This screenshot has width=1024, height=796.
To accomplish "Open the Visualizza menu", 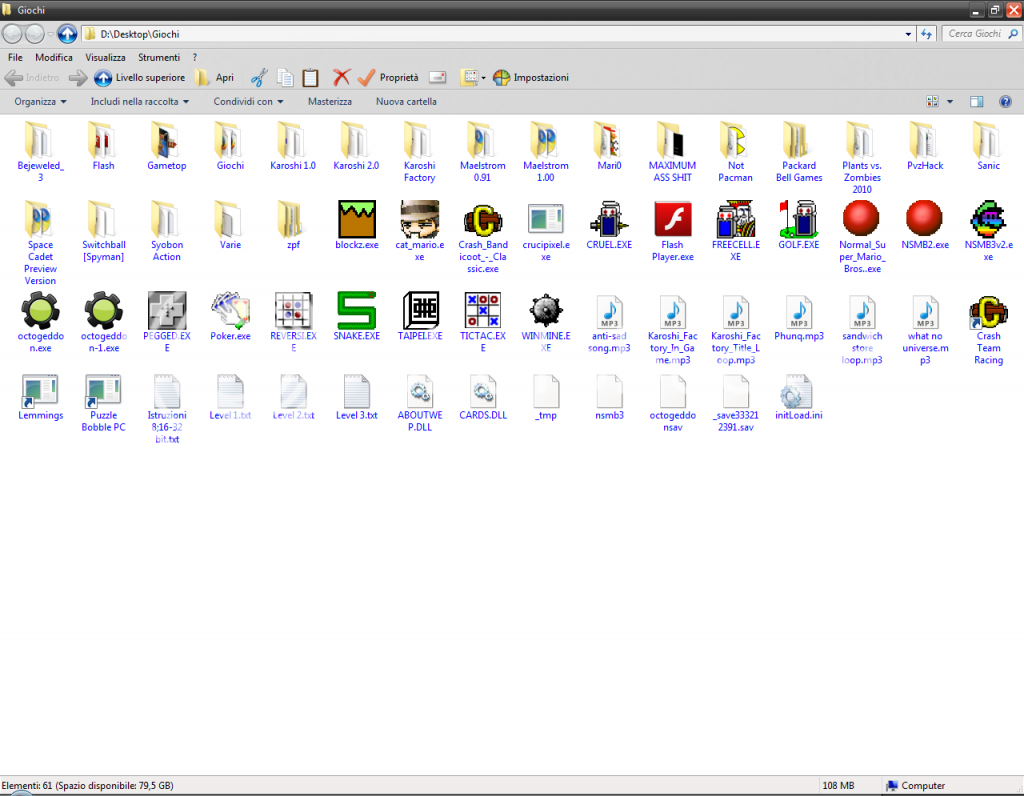I will coord(105,58).
